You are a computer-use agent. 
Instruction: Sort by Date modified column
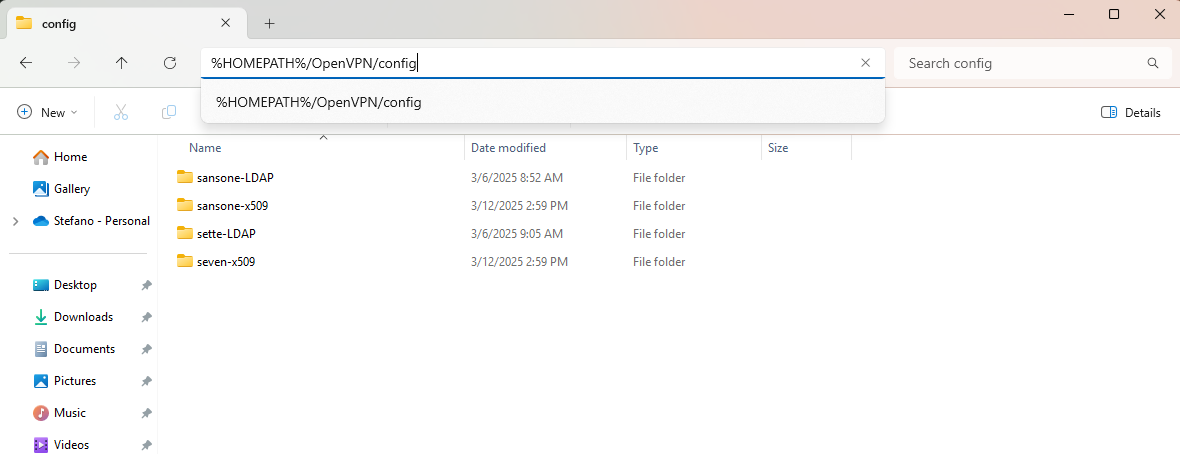click(508, 148)
